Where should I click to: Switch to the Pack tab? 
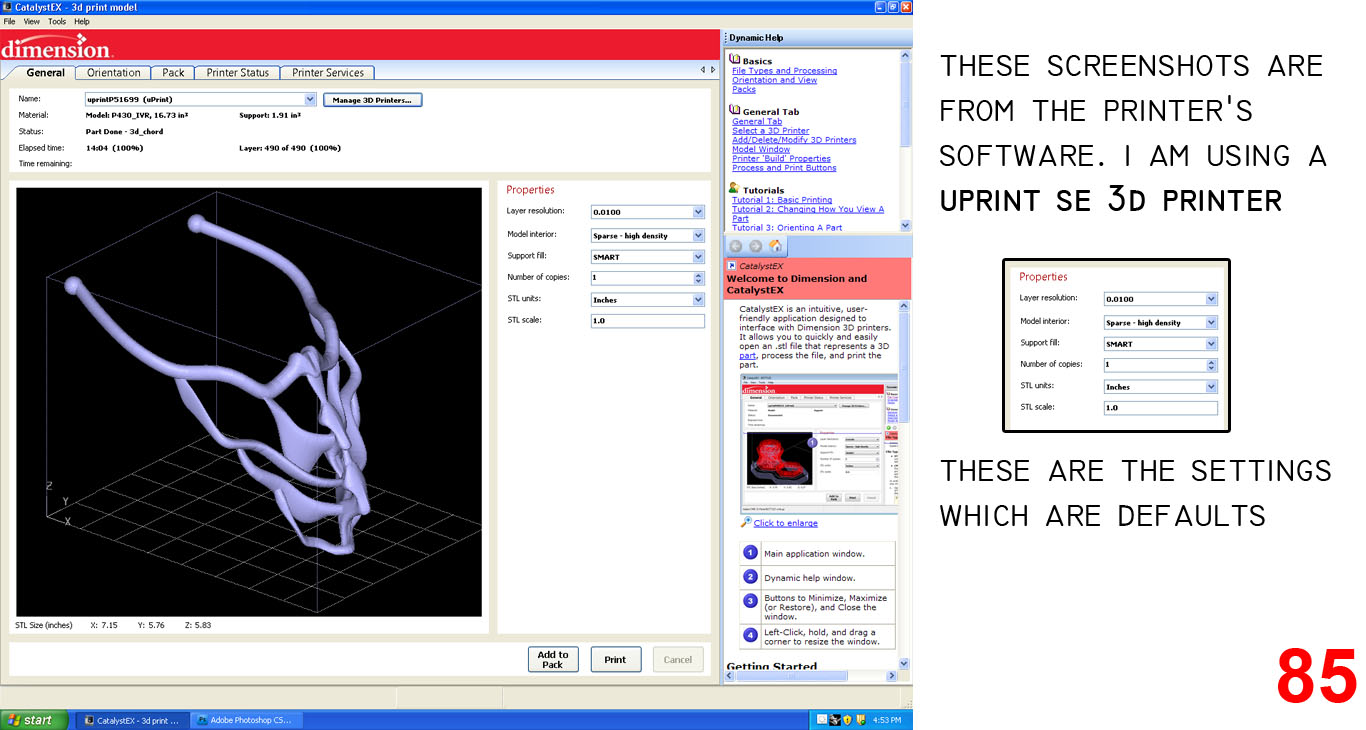(174, 72)
